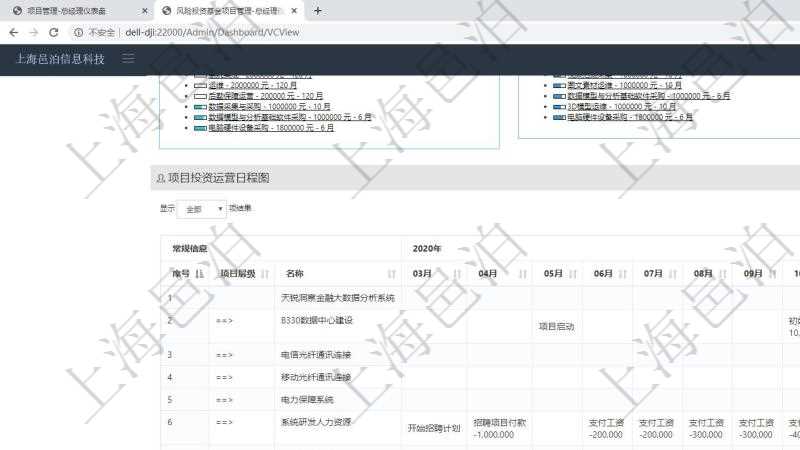Click the teal swatch beside 数据采集与采购
The image size is (800, 450).
(200, 107)
